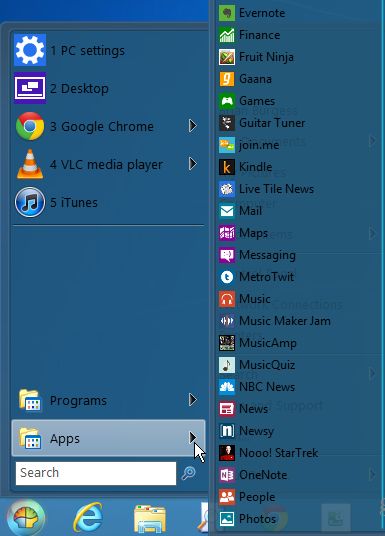Launch MetroTwit from its icon

(227, 277)
